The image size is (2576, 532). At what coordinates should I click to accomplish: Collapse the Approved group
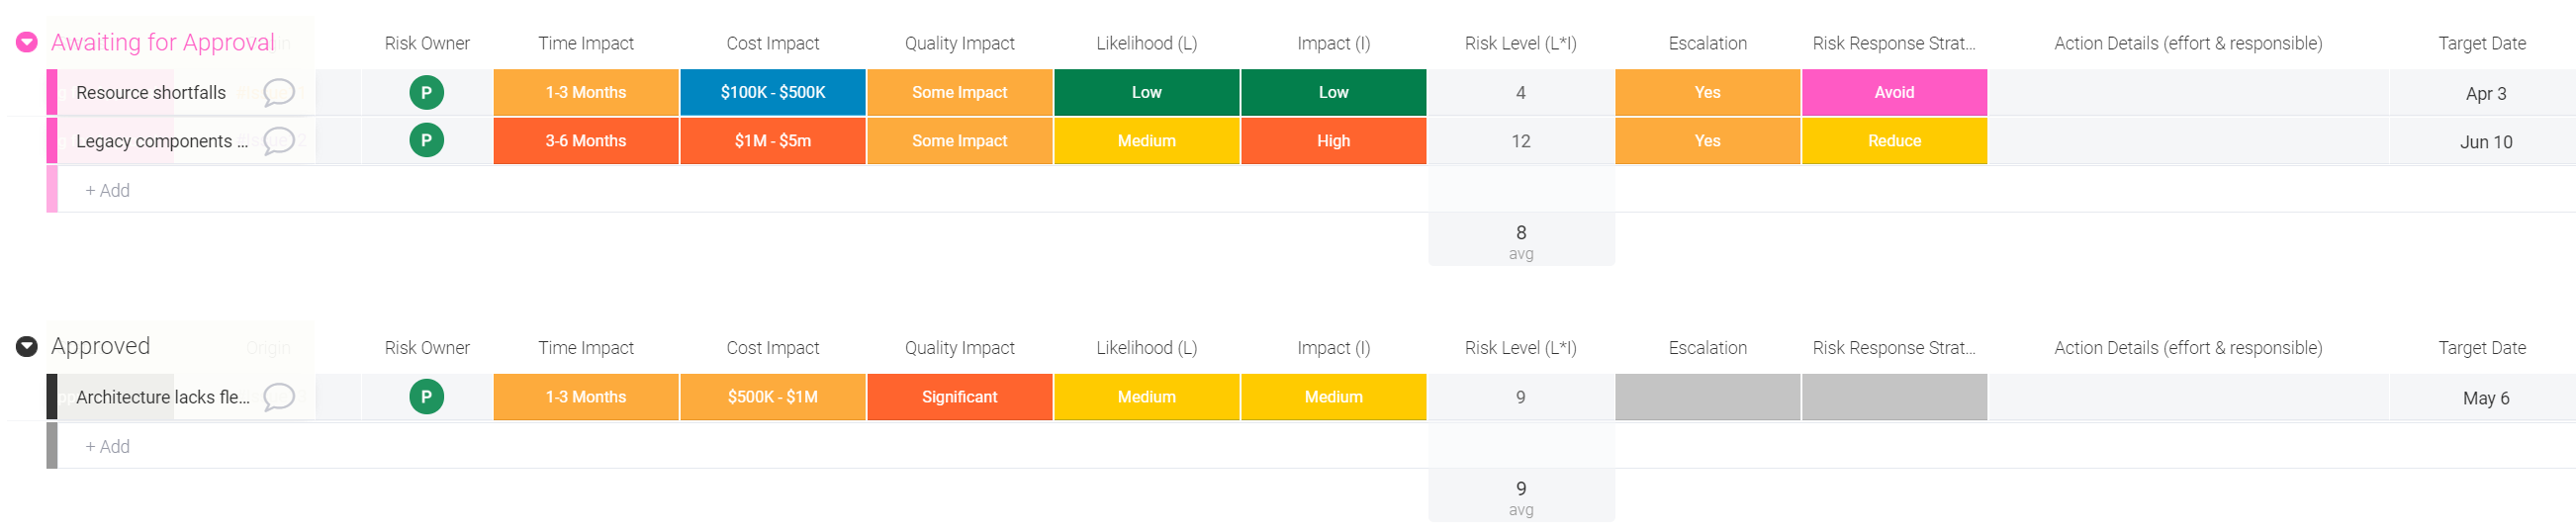point(27,346)
